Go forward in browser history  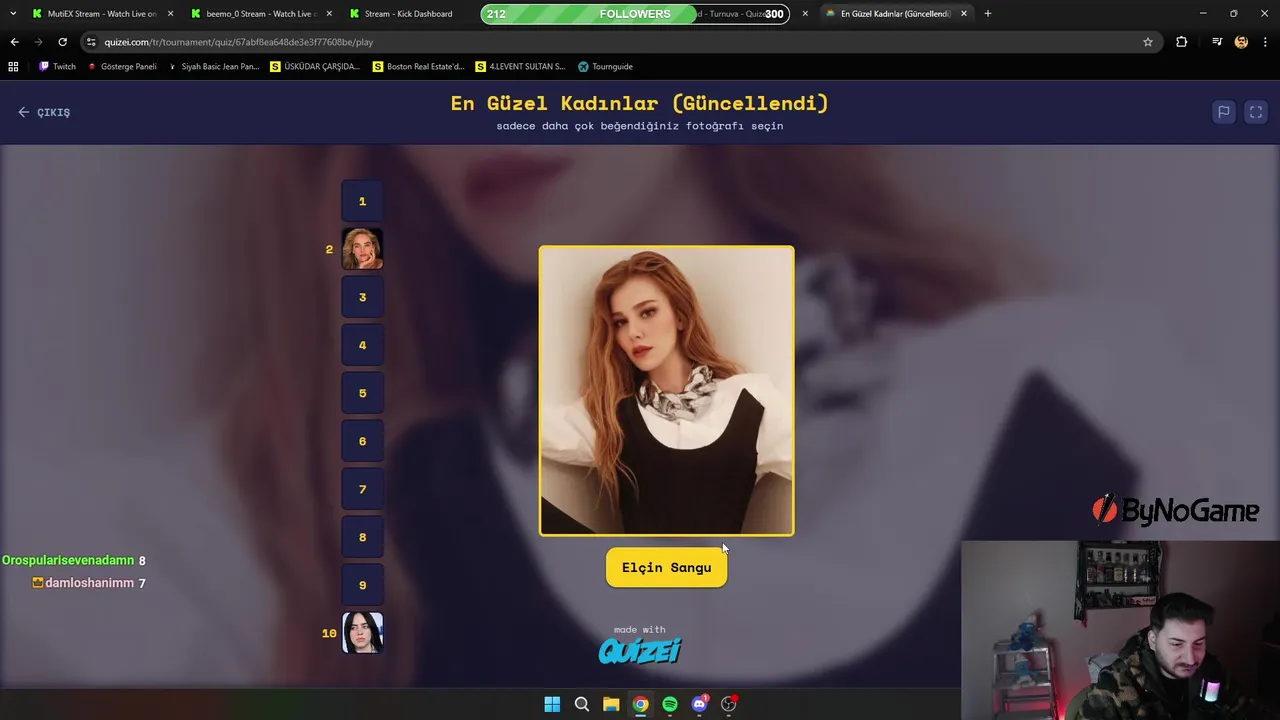pyautogui.click(x=38, y=42)
